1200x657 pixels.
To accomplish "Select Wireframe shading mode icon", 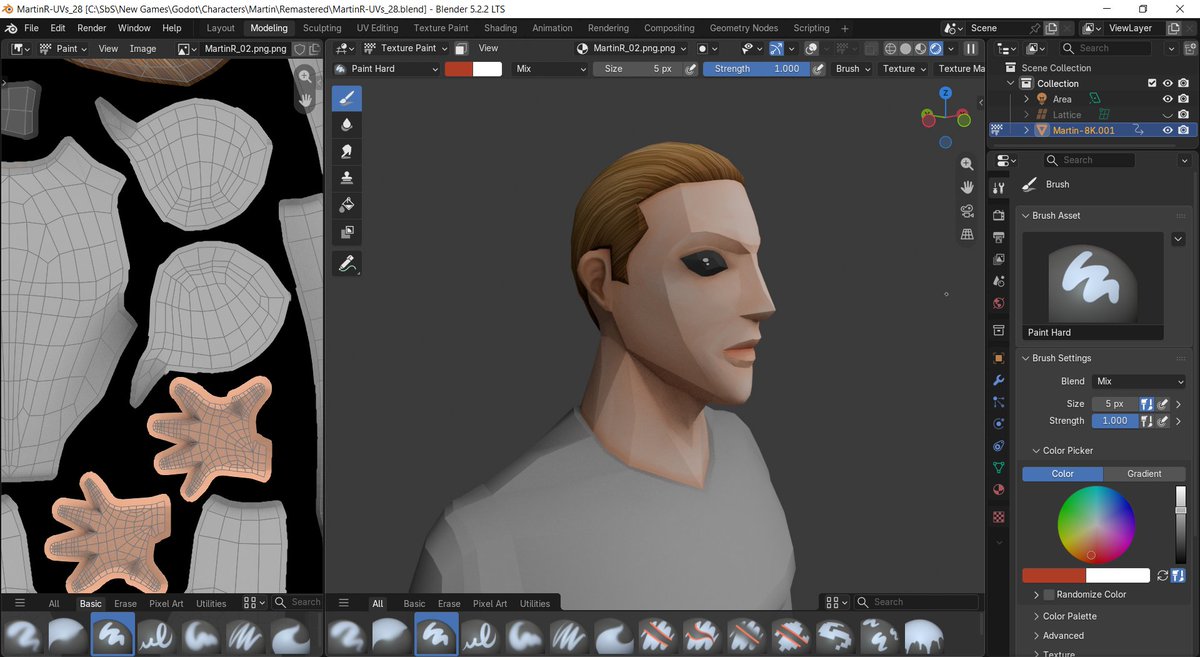I will point(890,48).
